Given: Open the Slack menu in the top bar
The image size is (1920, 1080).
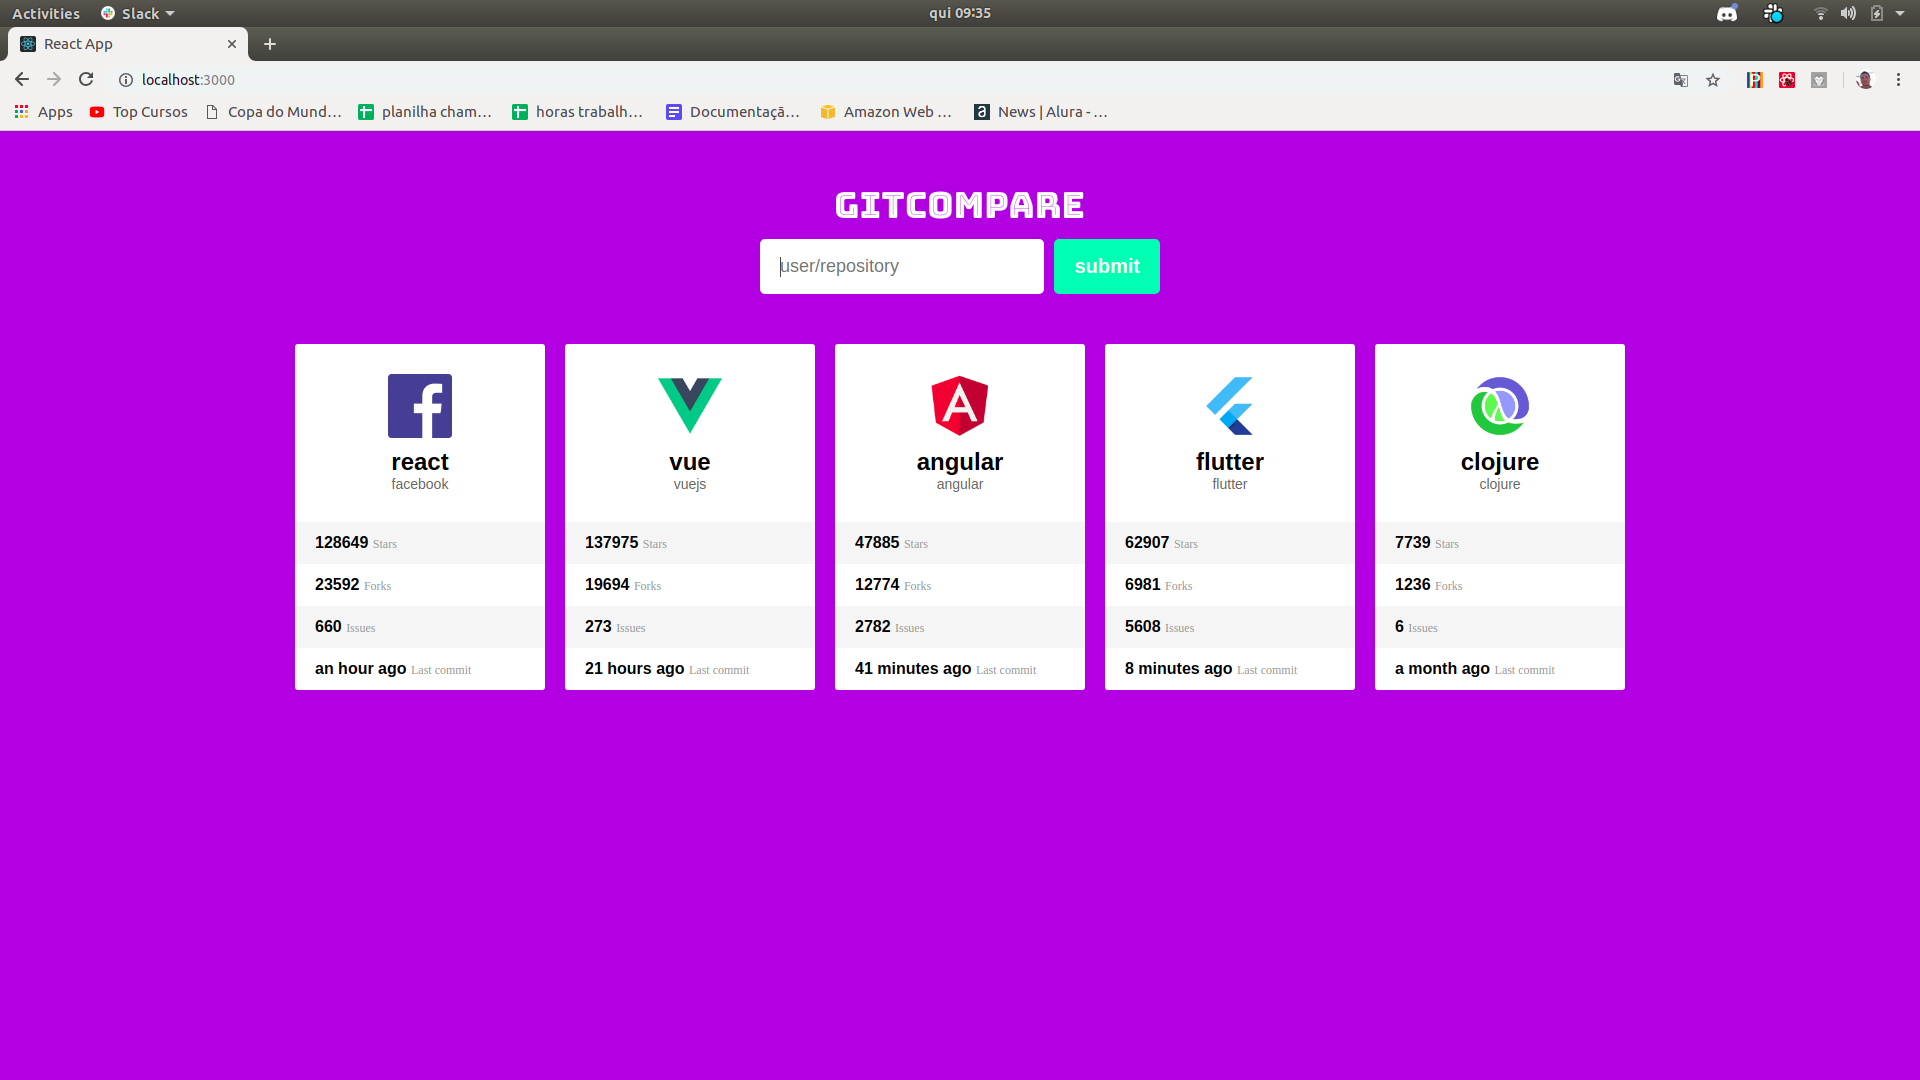Looking at the screenshot, I should tap(136, 13).
